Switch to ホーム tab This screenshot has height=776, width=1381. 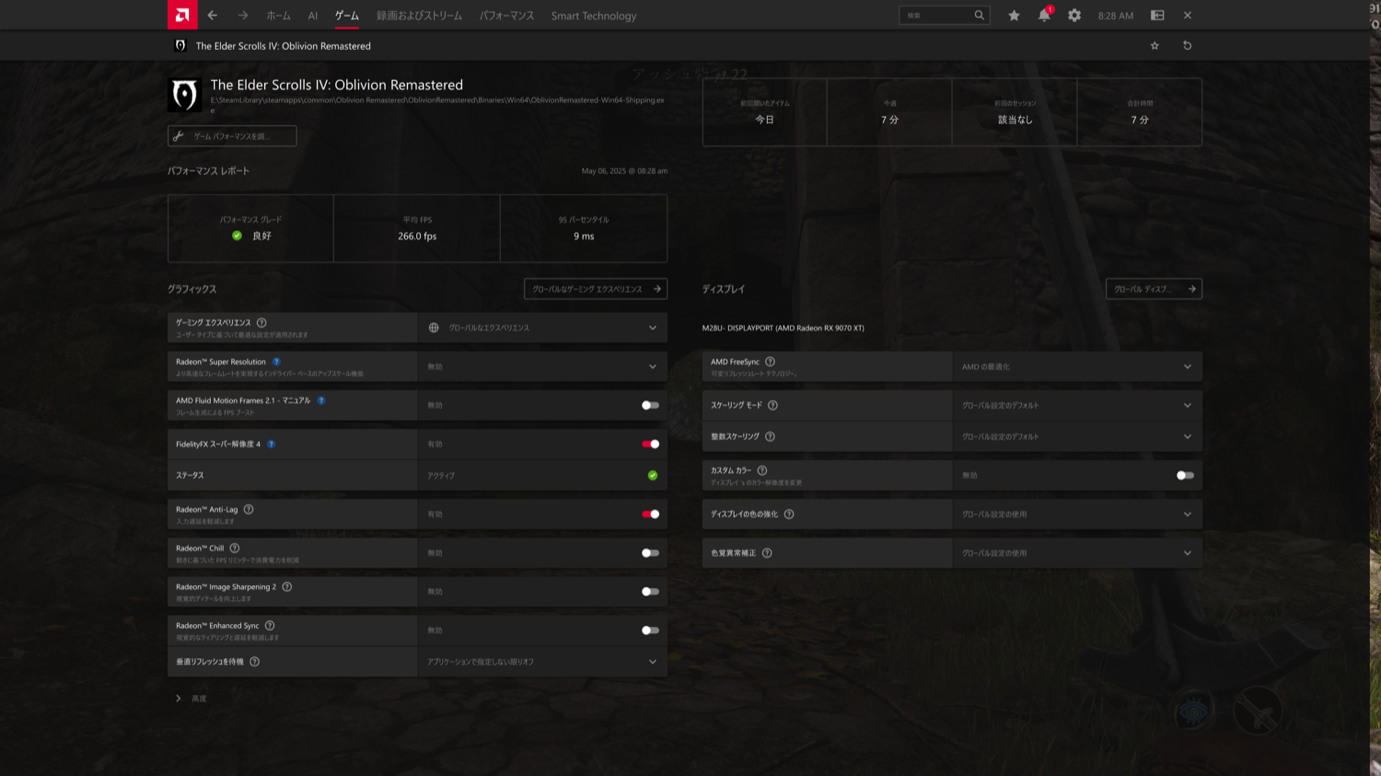pyautogui.click(x=278, y=16)
